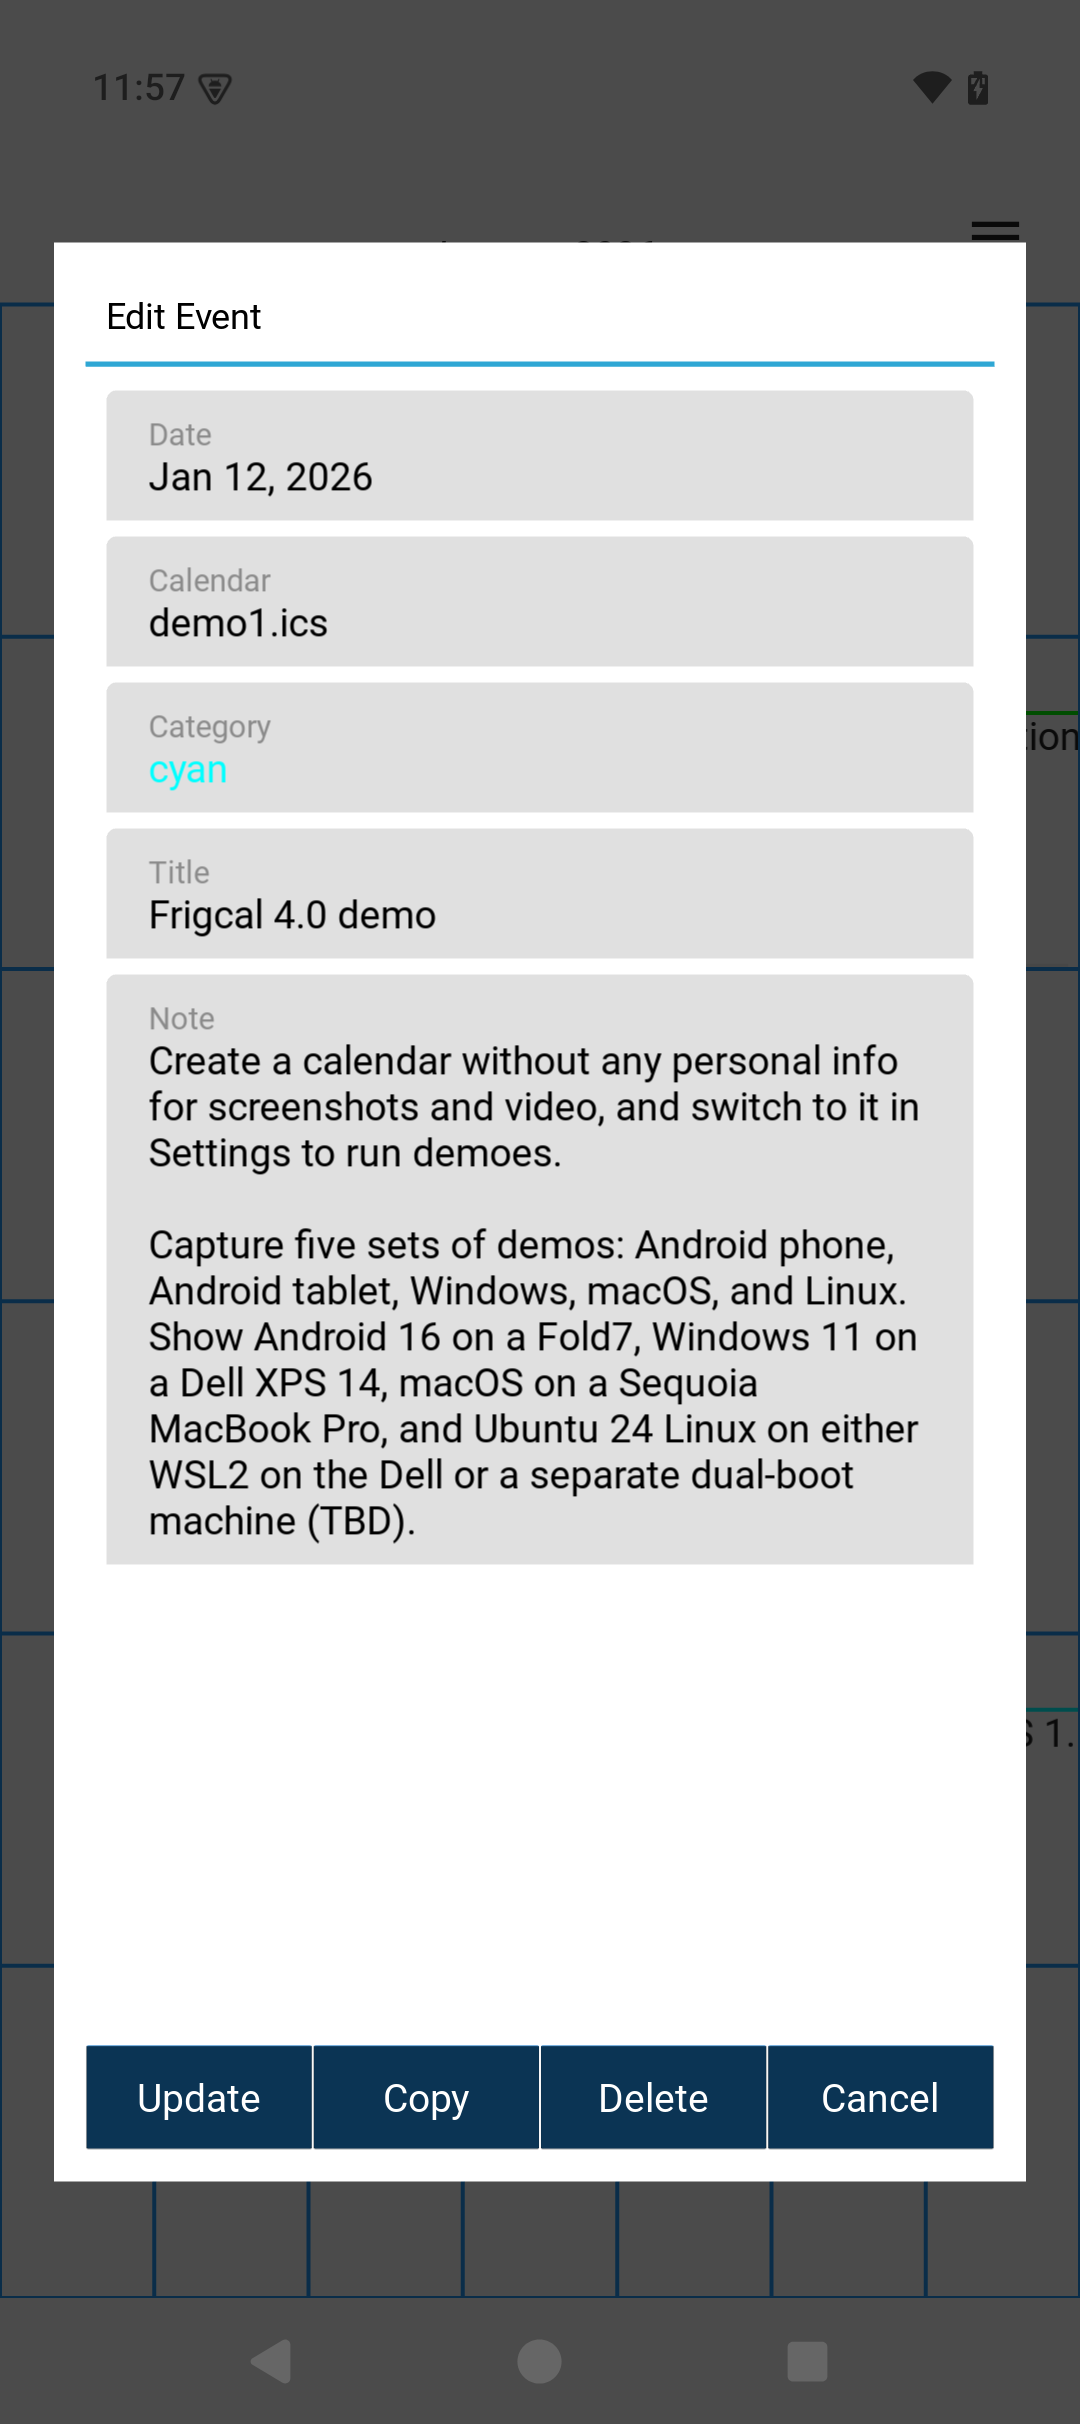The width and height of the screenshot is (1080, 2424).
Task: Click the Delete button
Action: pyautogui.click(x=653, y=2097)
